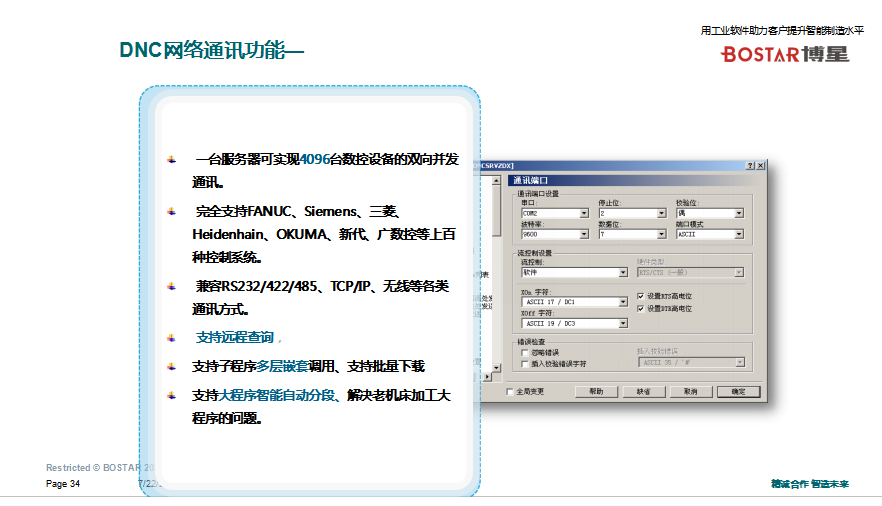This screenshot has width=882, height=506.
Task: Click the bullet icon beside 一台服务器可实现4096台
Action: [172, 160]
